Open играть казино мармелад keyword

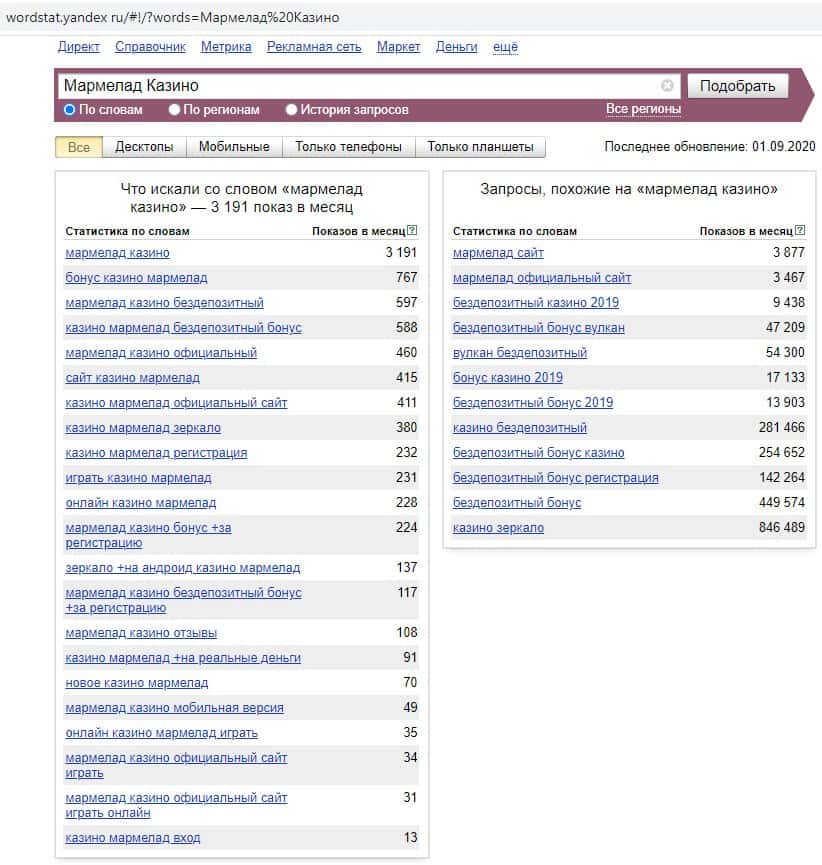point(138,478)
